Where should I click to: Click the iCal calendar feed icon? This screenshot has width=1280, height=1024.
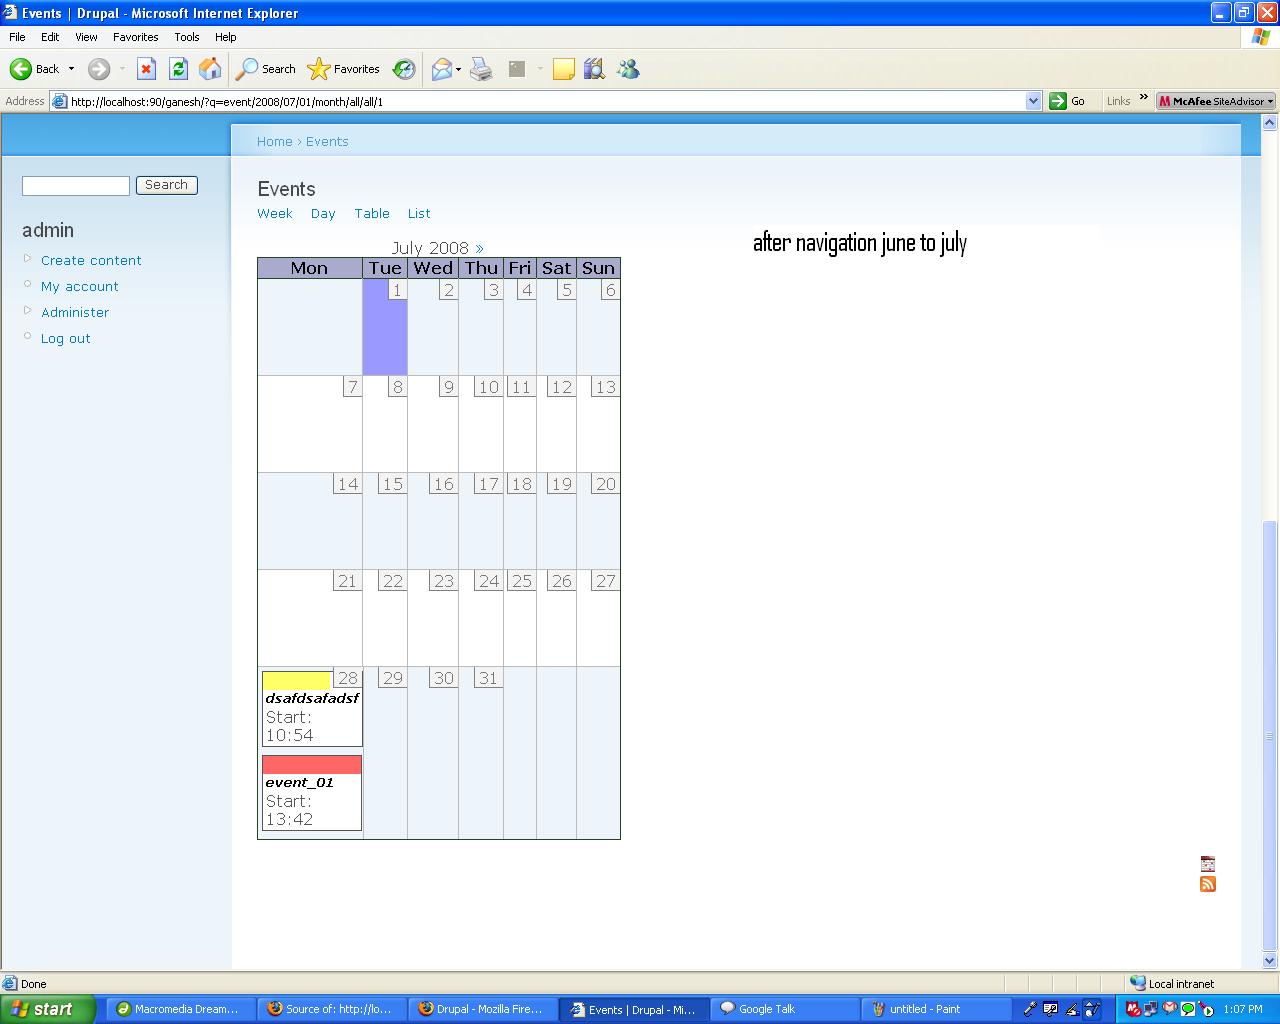click(x=1207, y=862)
